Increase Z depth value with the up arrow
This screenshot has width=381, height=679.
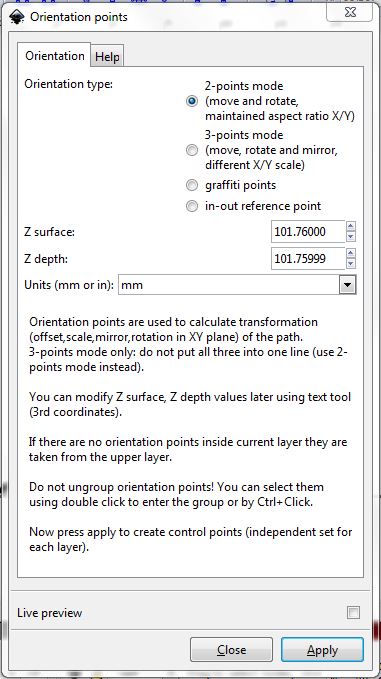[x=351, y=253]
